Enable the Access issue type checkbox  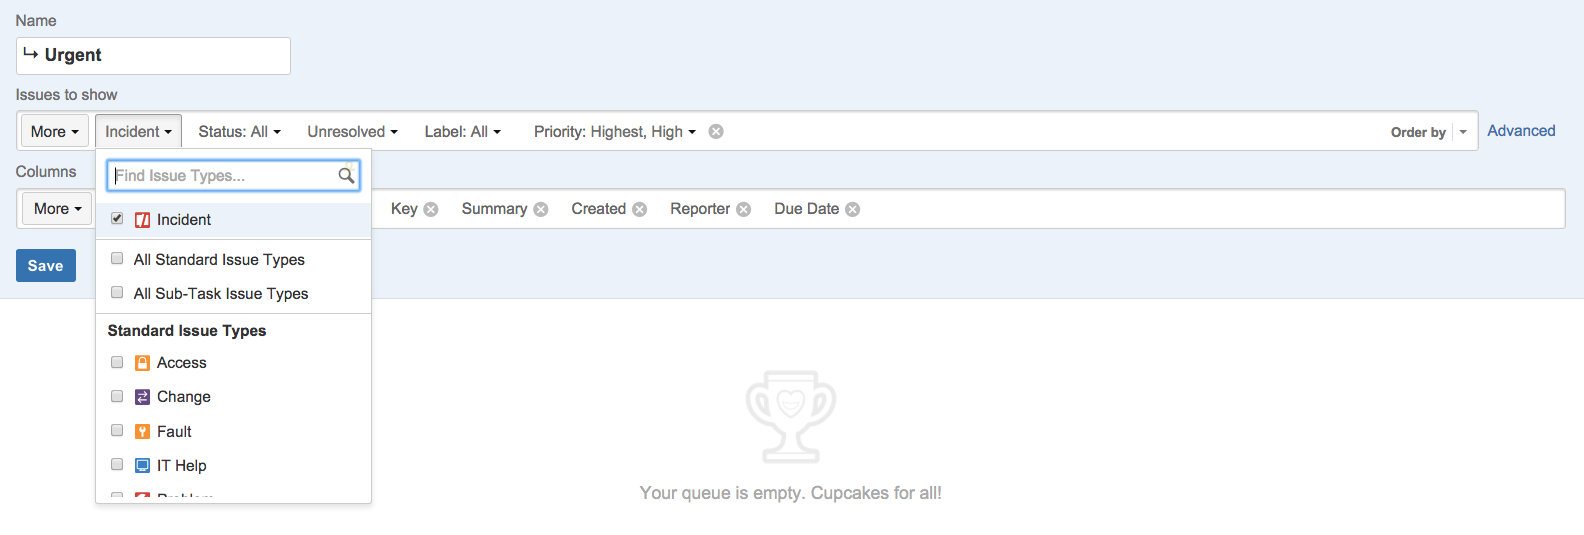coord(117,362)
